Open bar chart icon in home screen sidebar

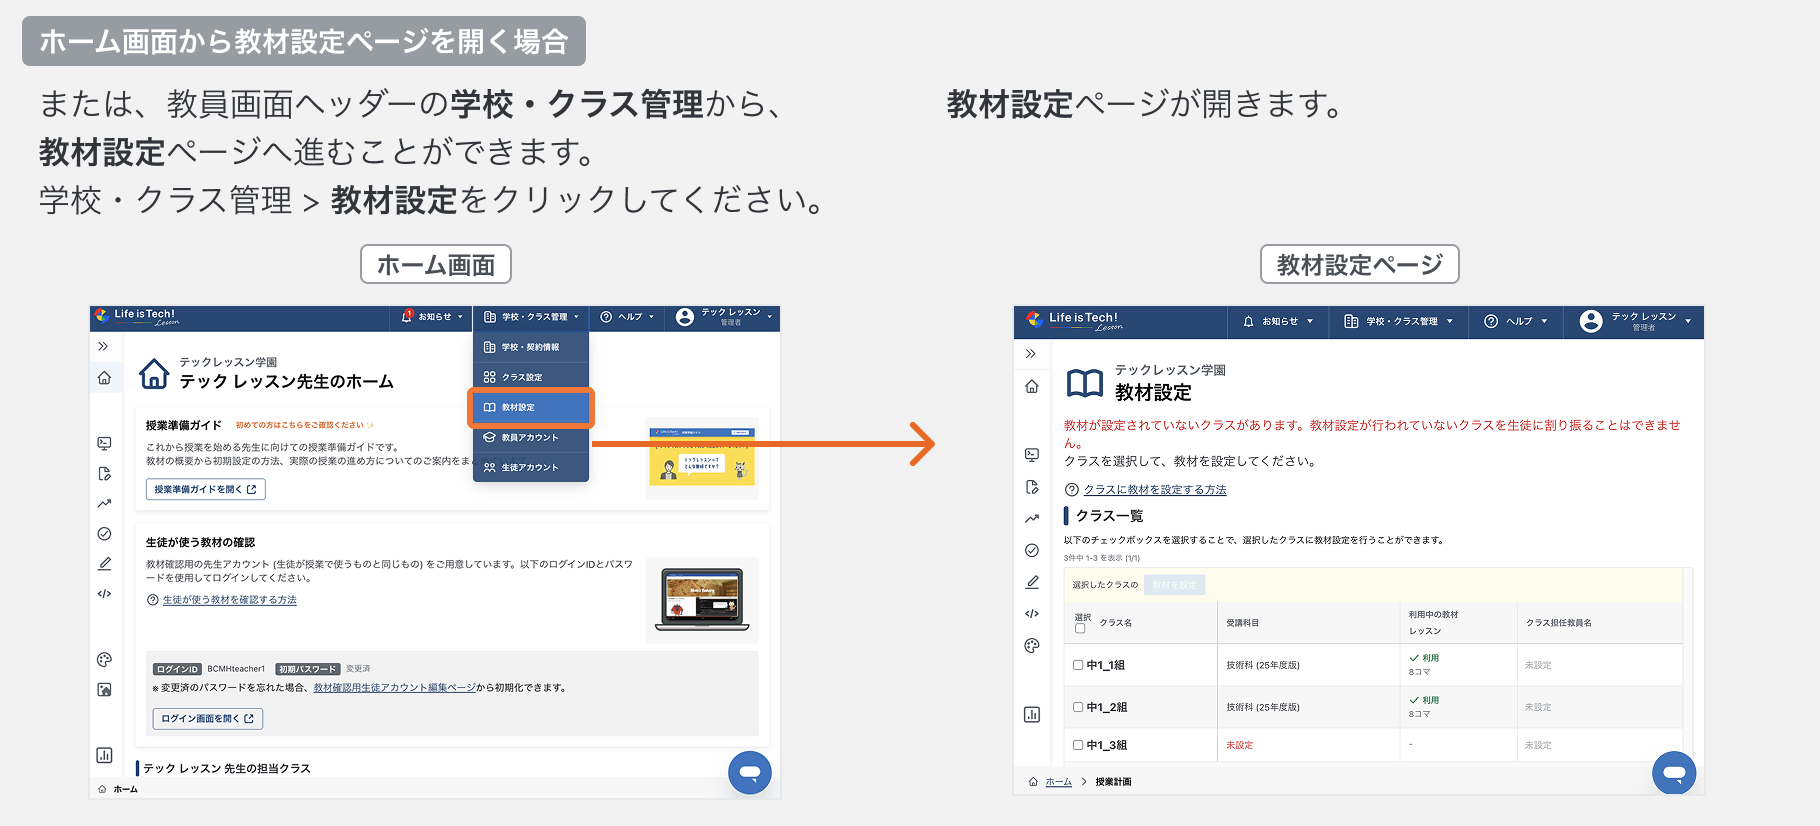click(104, 755)
